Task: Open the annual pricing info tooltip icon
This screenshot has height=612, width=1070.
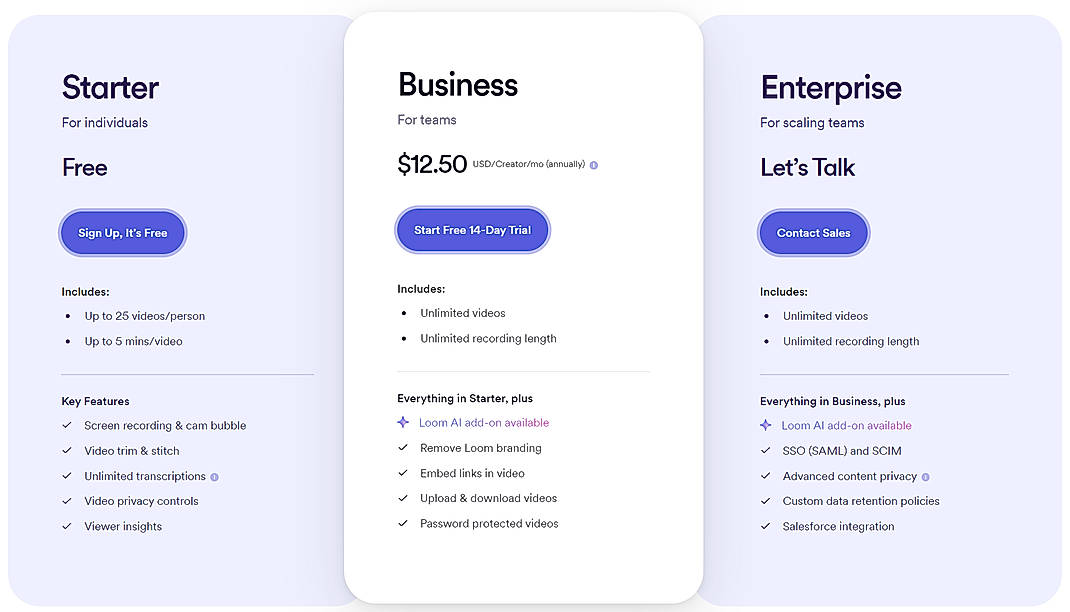Action: tap(594, 164)
